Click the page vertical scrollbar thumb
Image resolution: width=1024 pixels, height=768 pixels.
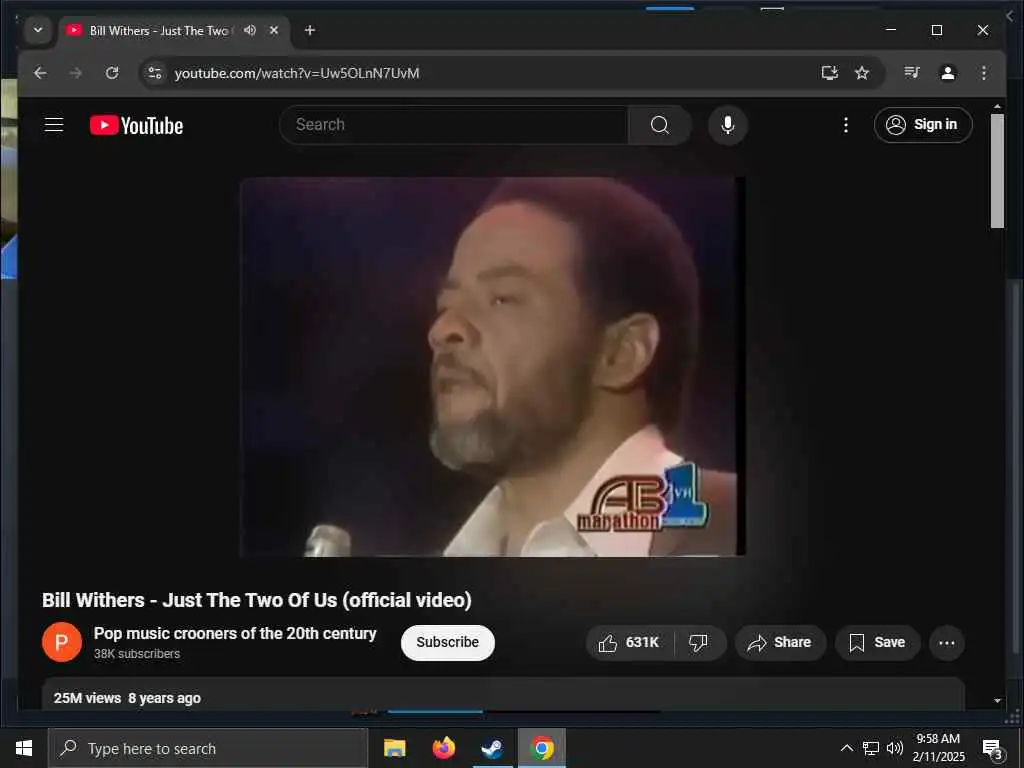point(997,171)
